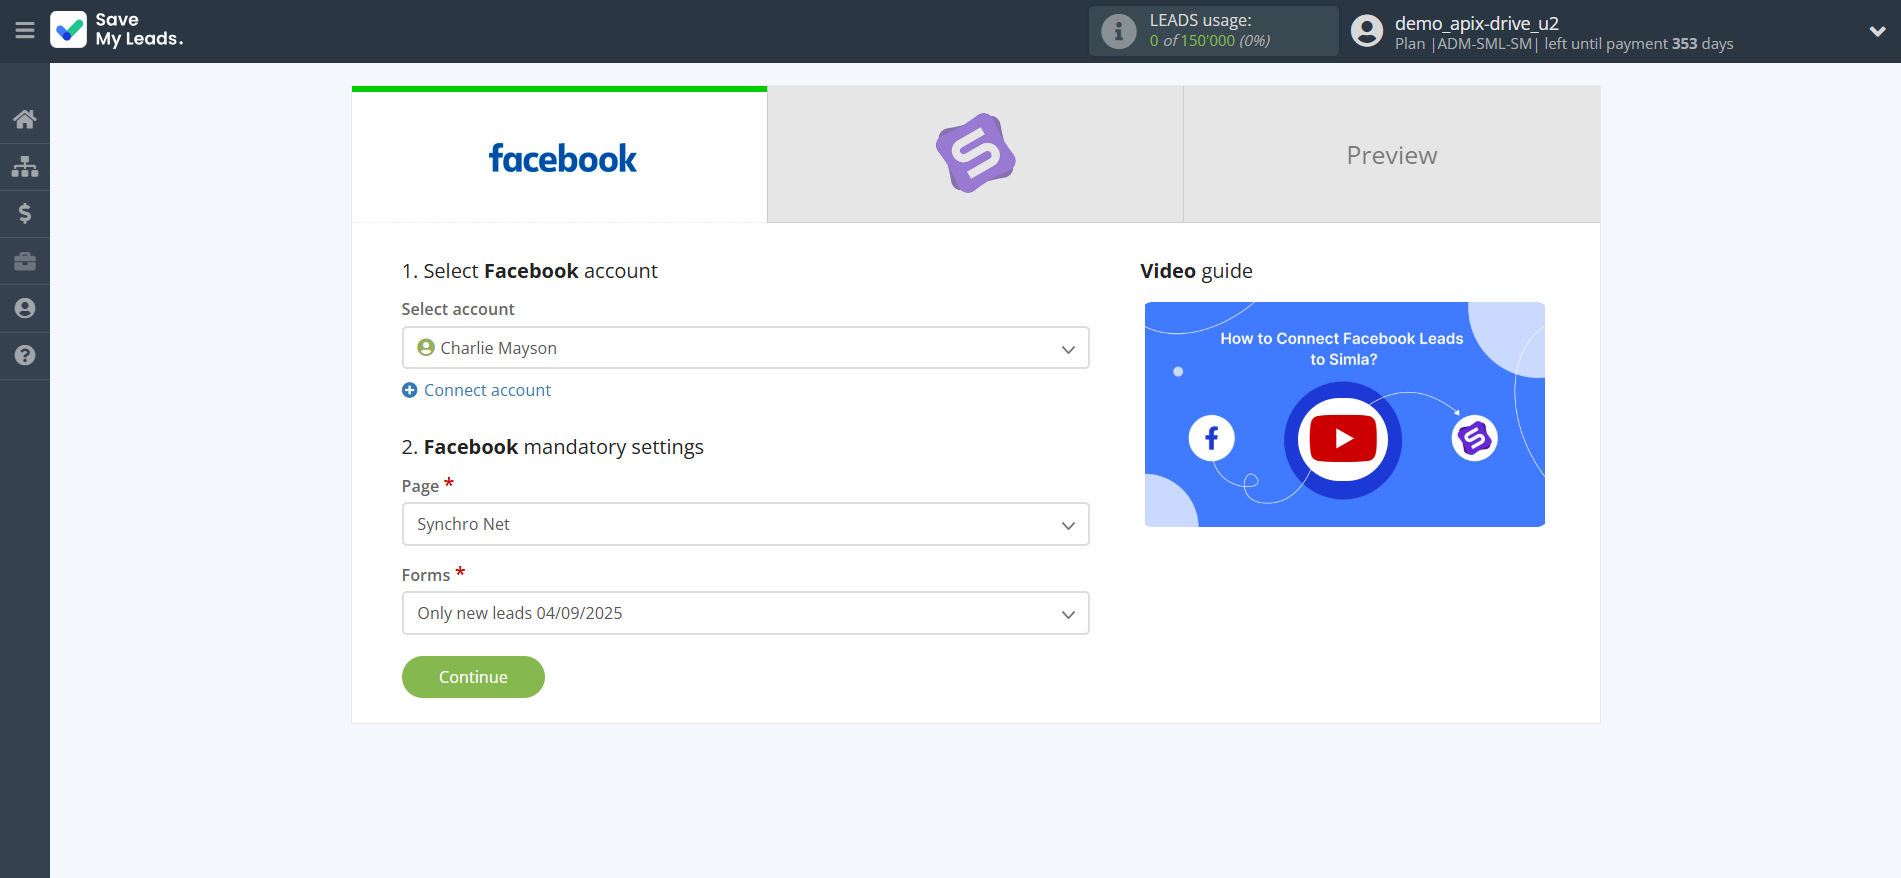The image size is (1901, 878).
Task: Switch to the Simla tab
Action: (x=975, y=154)
